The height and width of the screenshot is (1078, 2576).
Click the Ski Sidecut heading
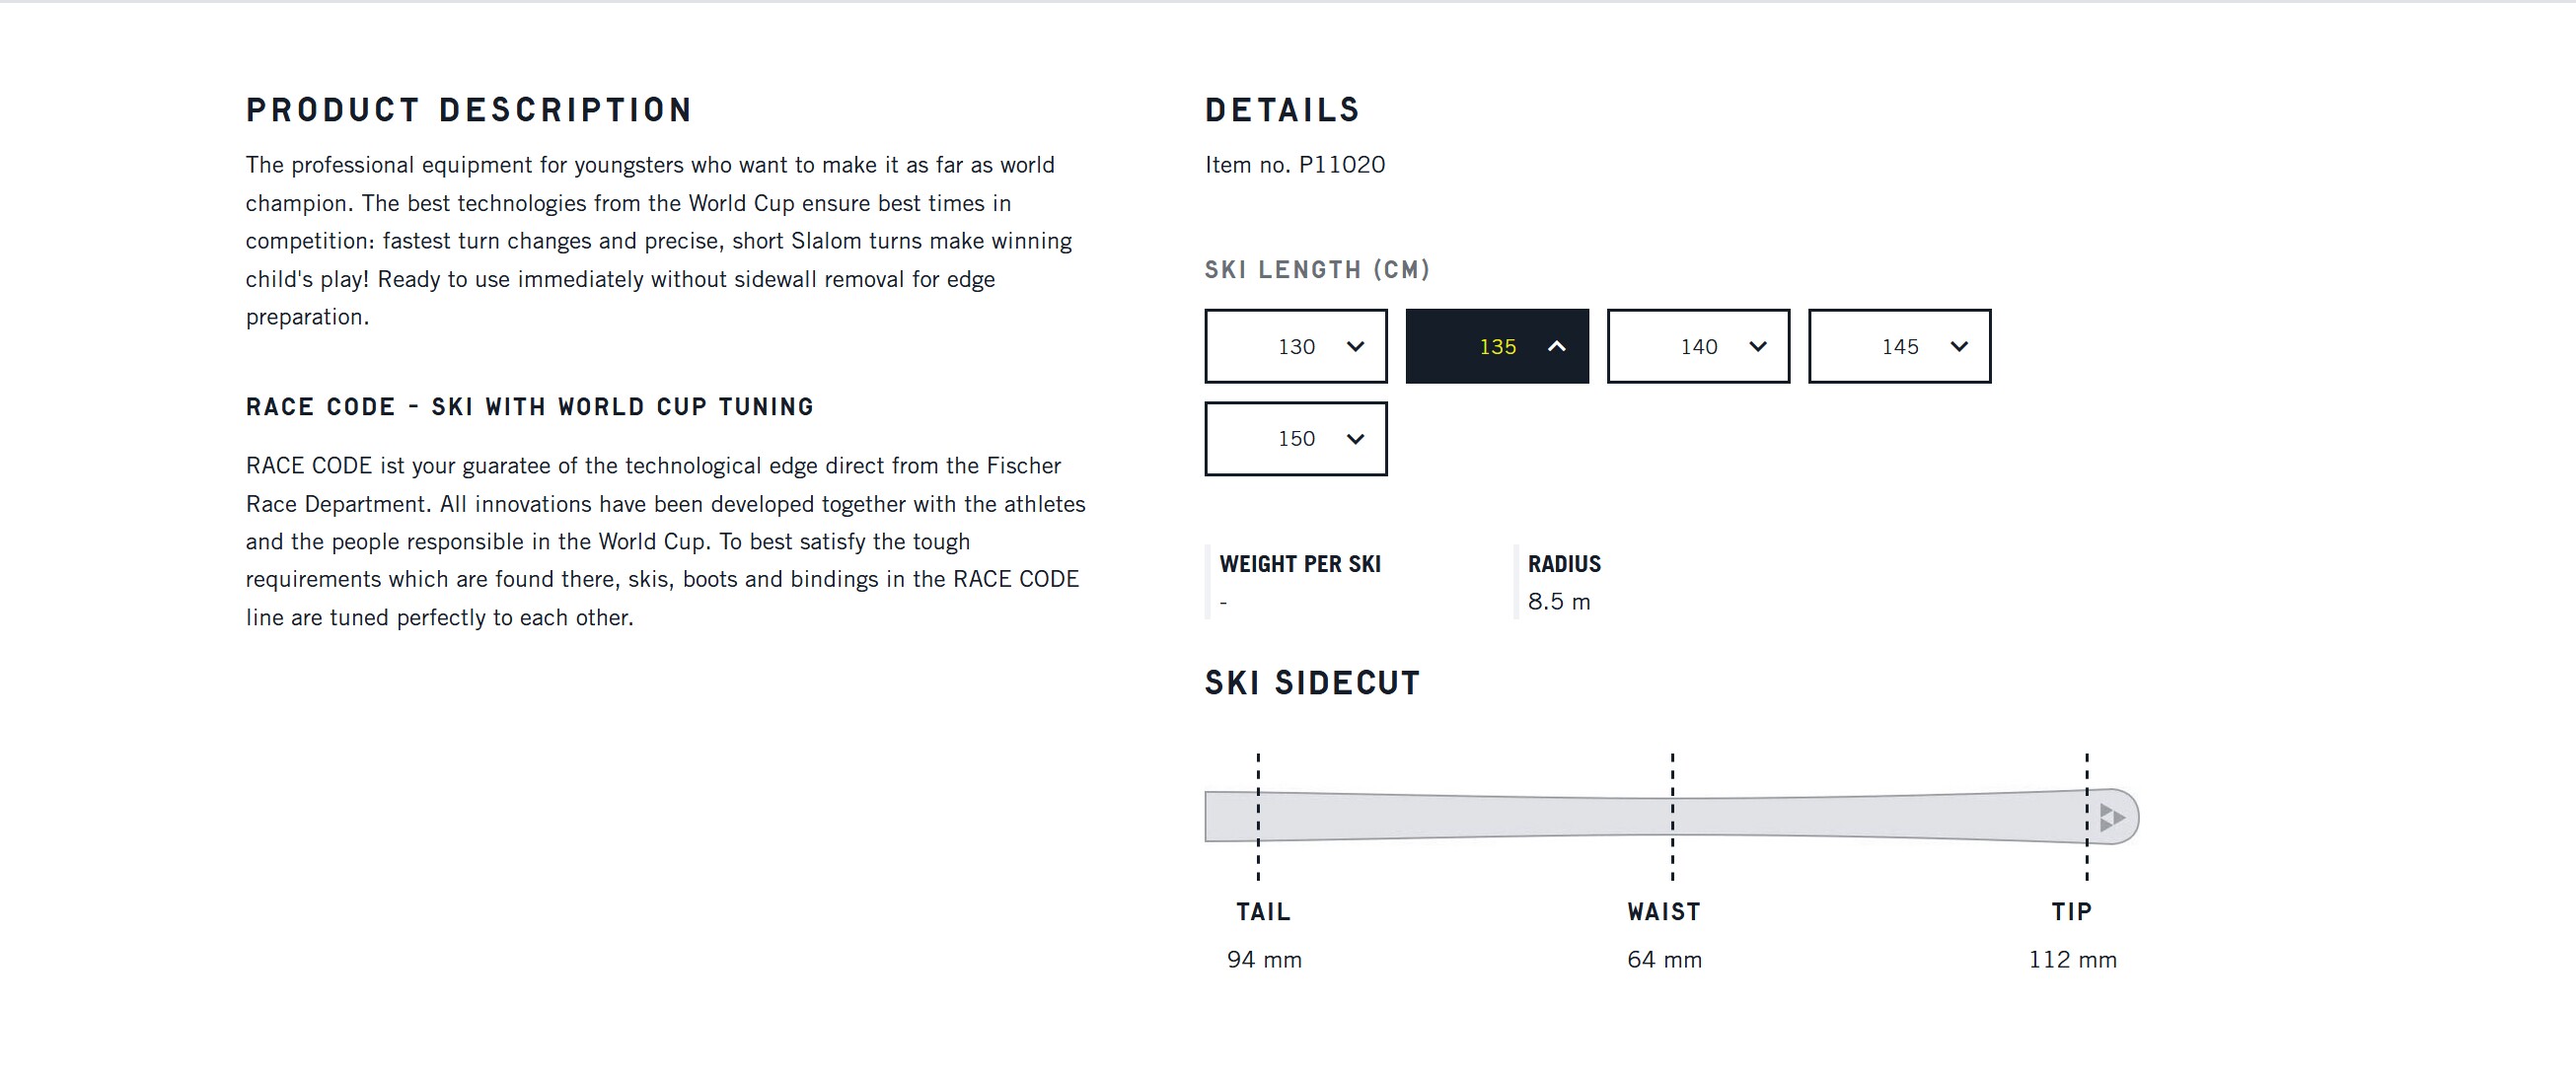1312,683
